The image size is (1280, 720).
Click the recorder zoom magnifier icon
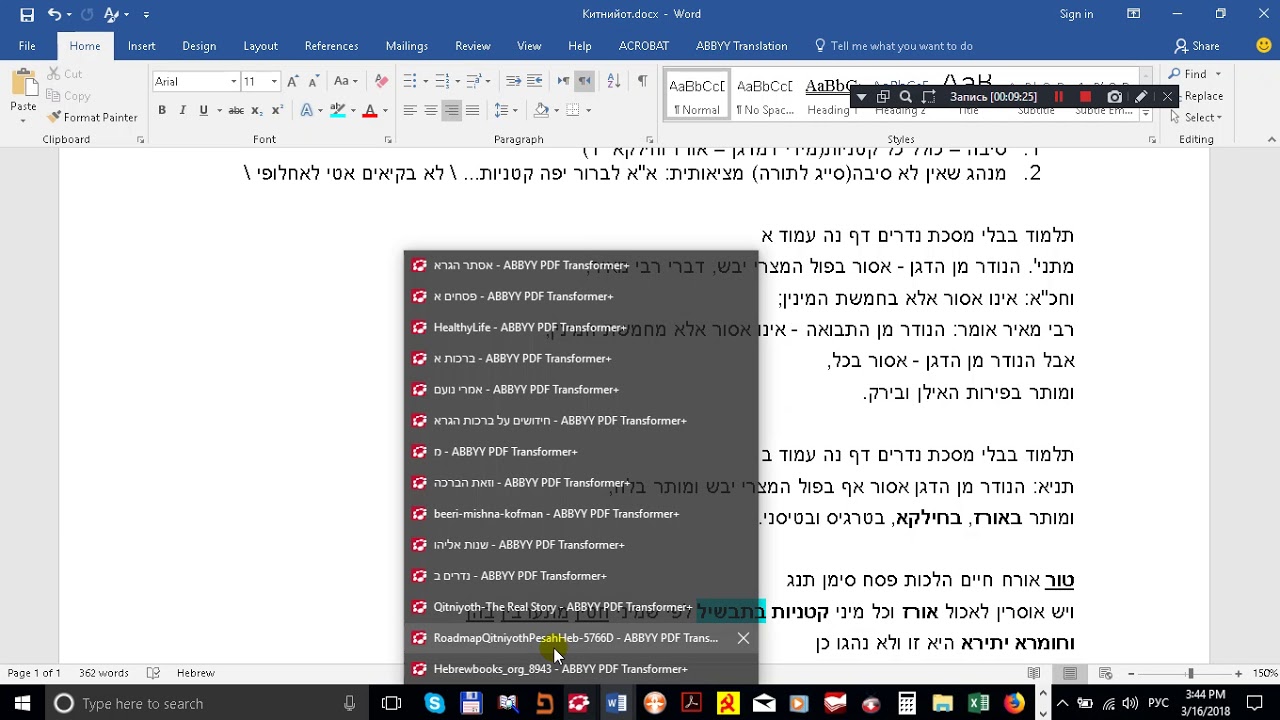[x=905, y=97]
